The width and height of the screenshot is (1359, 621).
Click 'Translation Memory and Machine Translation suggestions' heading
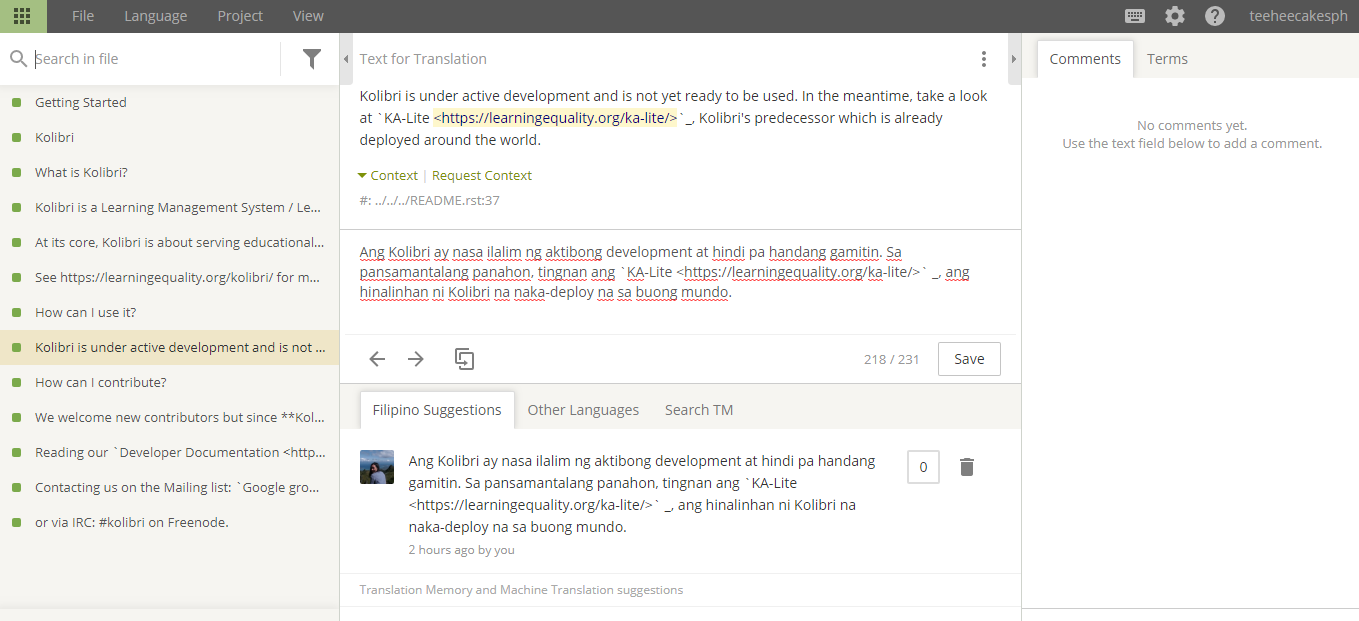tap(521, 590)
